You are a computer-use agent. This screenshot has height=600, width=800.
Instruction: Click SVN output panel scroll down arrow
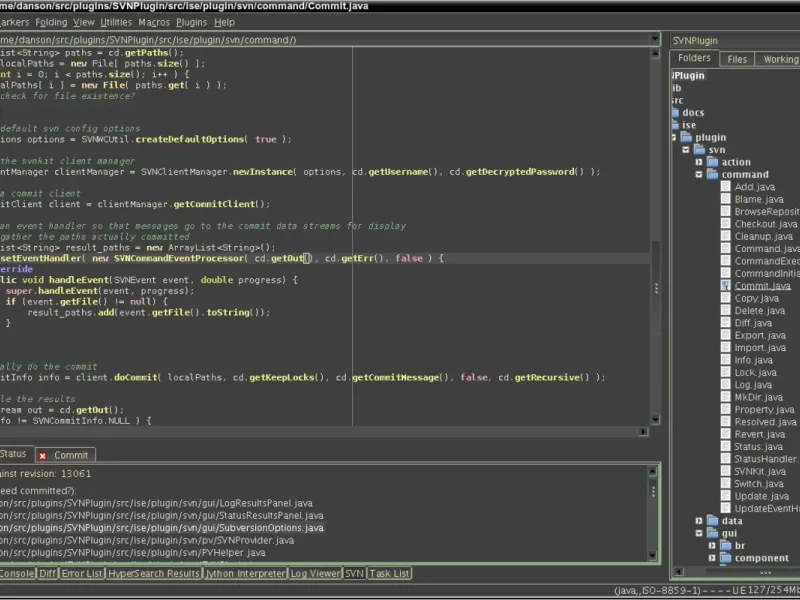click(x=653, y=556)
